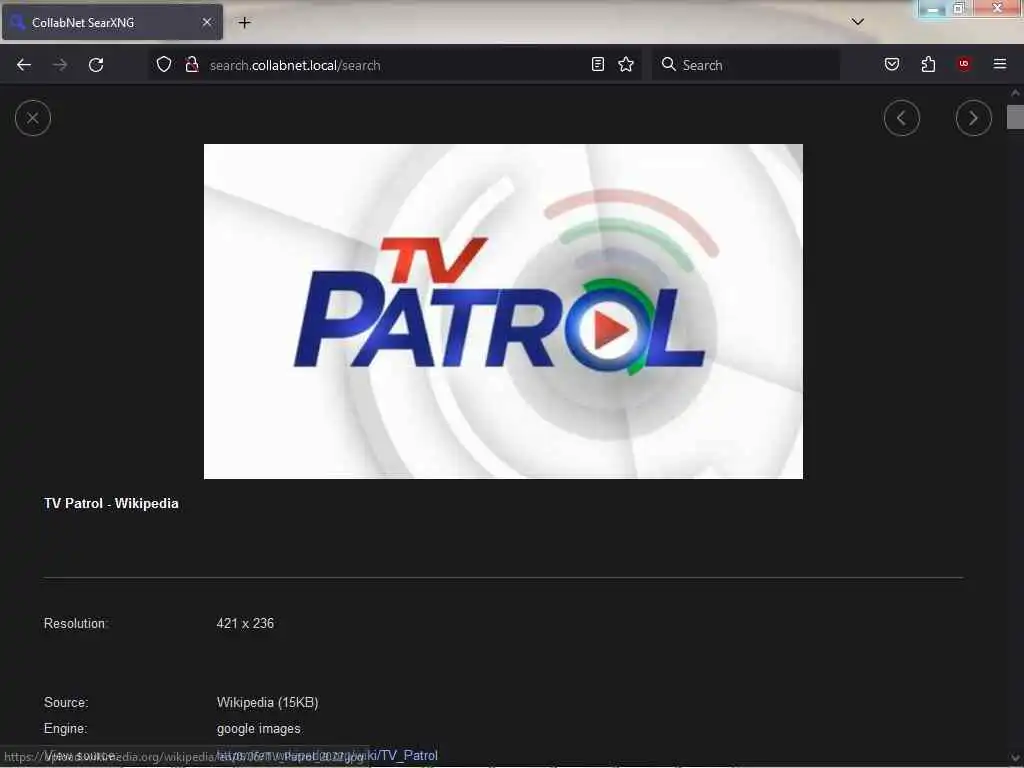
Task: Focus the address bar with search.collabnet.local
Action: coord(395,65)
